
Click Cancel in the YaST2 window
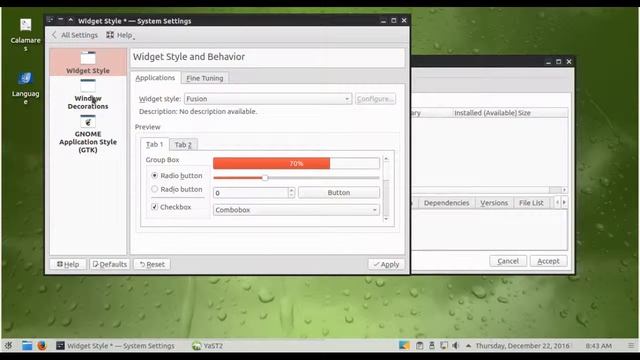pos(508,261)
